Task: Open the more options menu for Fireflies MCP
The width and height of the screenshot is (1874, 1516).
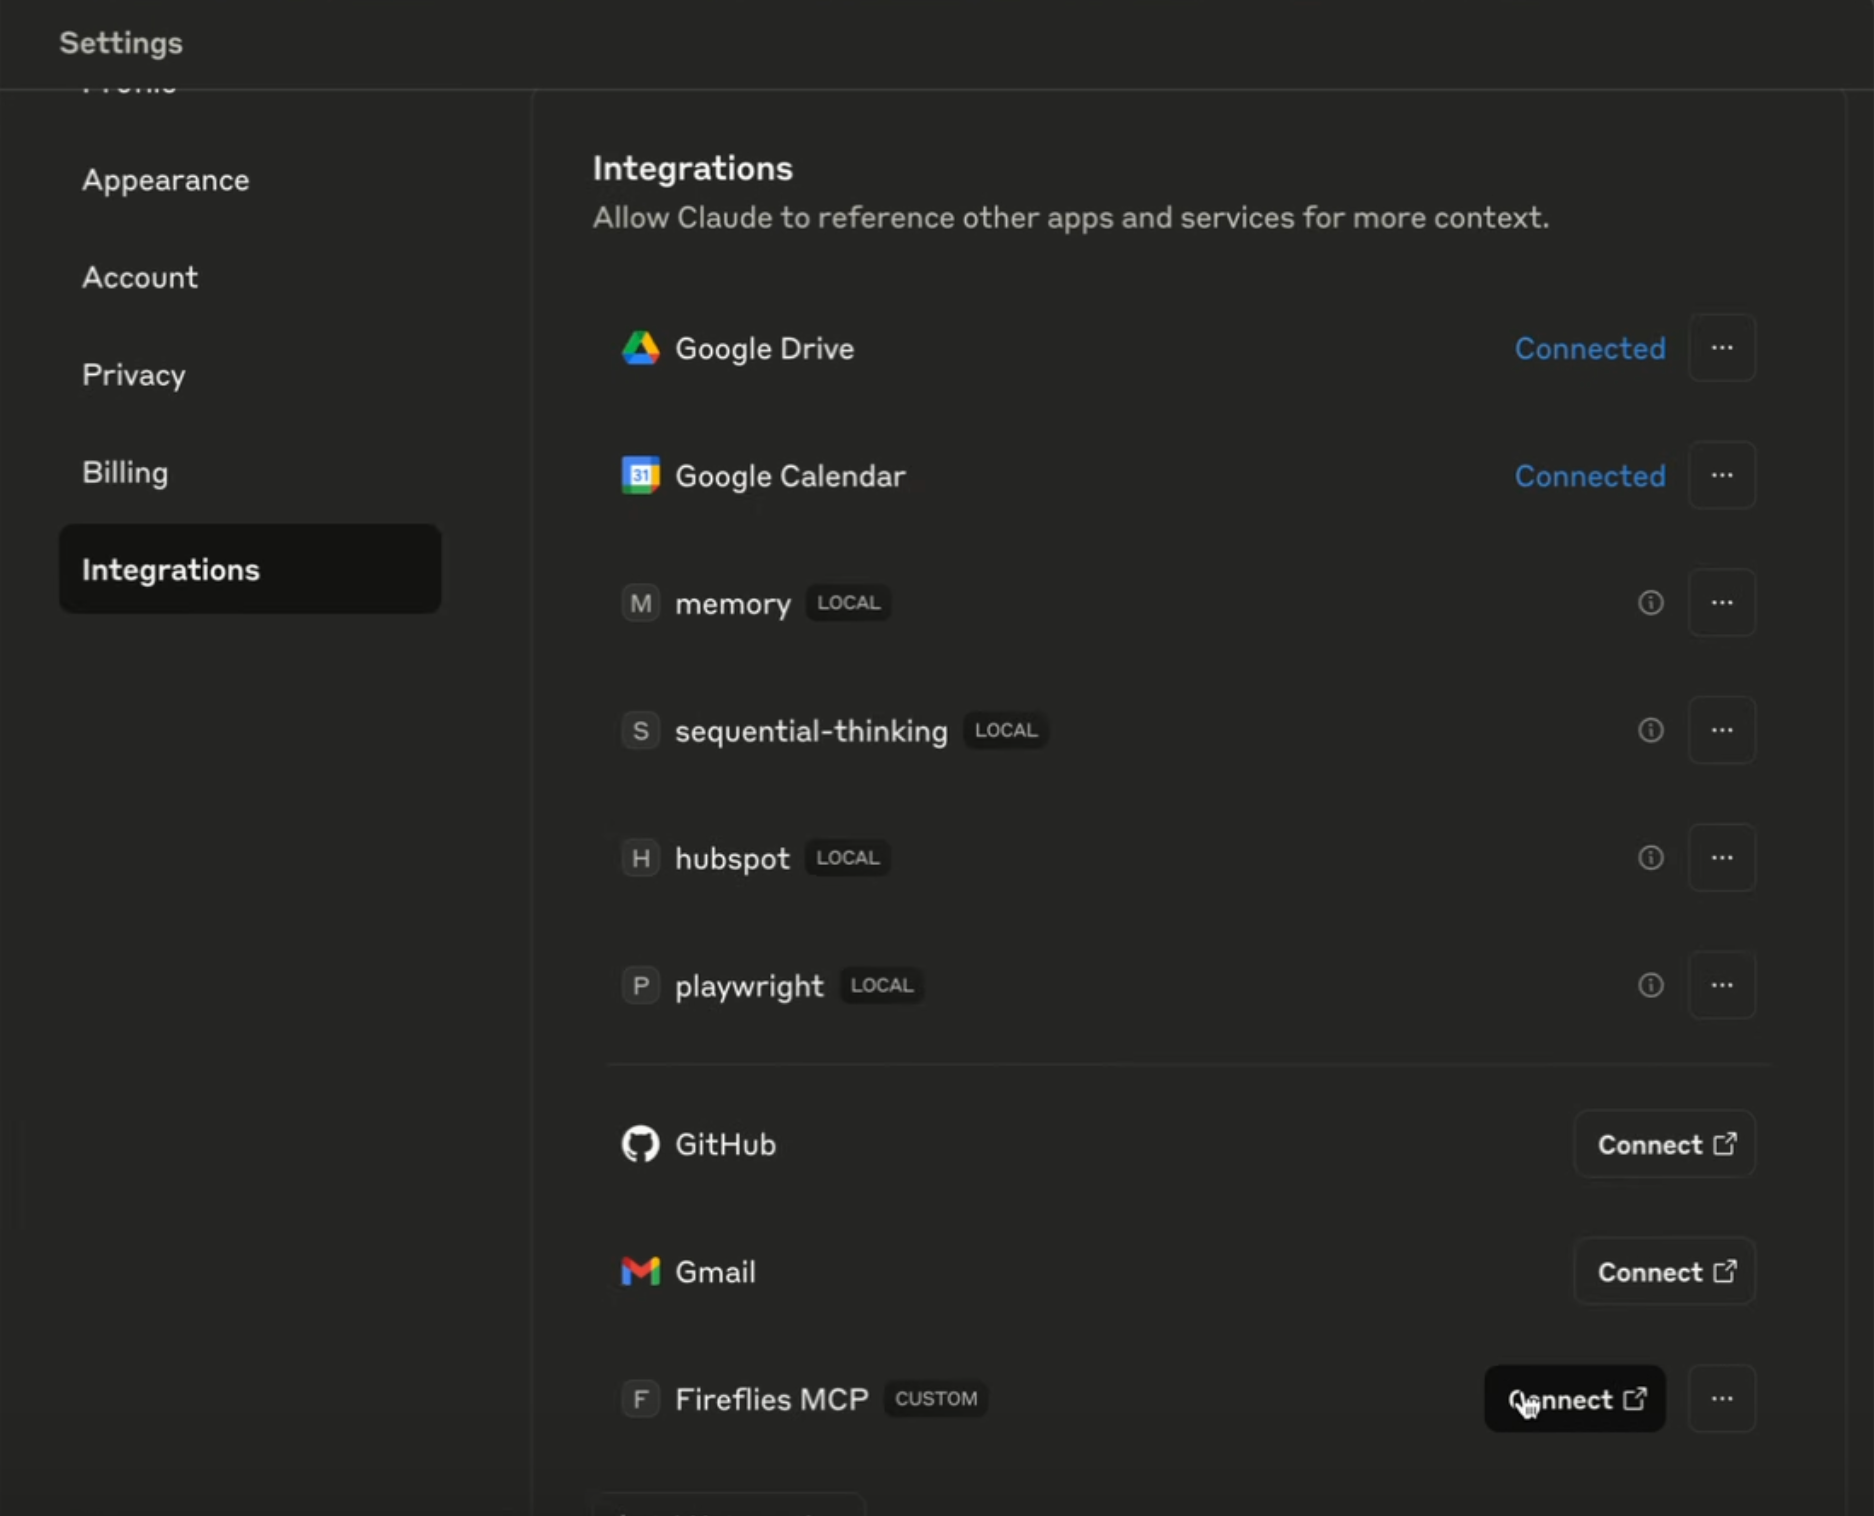Action: pyautogui.click(x=1722, y=1398)
